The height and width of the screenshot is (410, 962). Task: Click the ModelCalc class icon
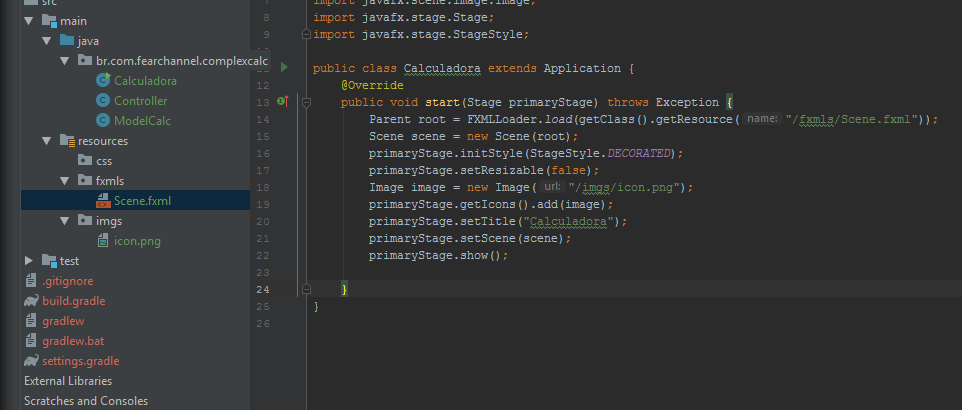point(103,121)
